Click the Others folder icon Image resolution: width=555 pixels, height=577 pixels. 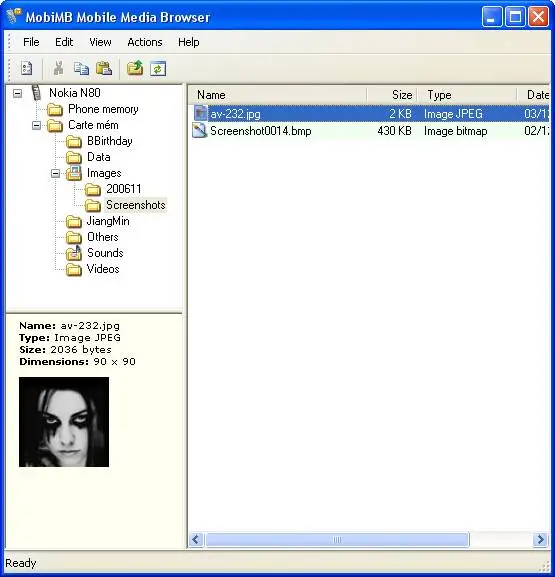pyautogui.click(x=74, y=237)
